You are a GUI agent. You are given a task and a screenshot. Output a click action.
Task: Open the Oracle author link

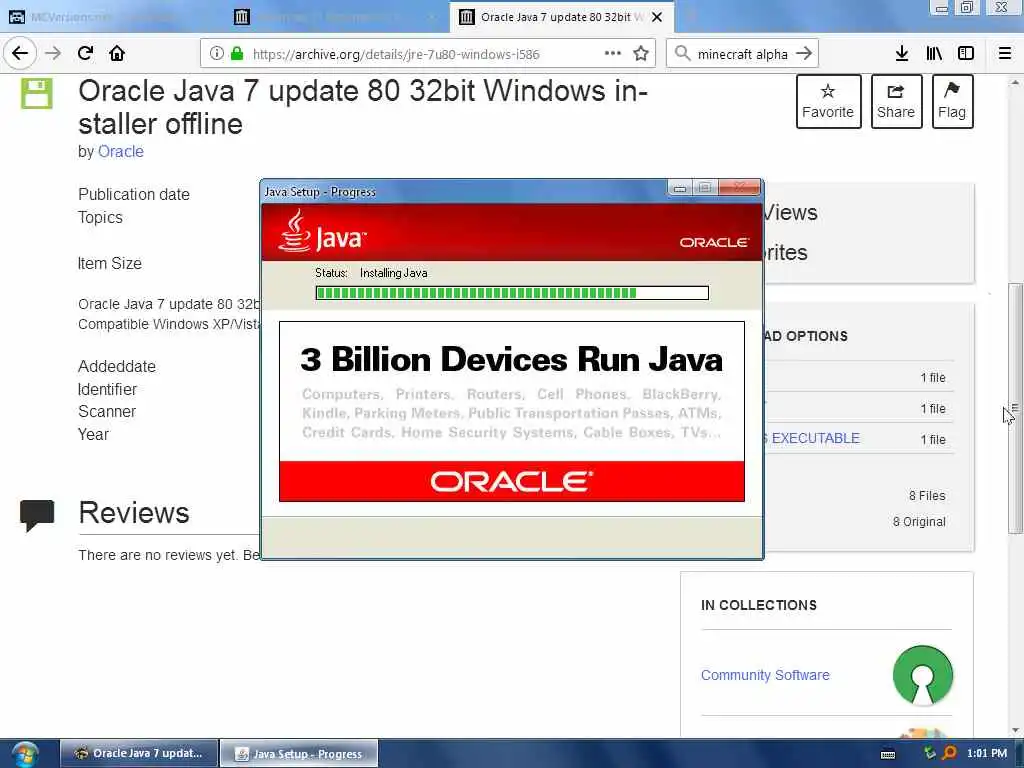120,152
